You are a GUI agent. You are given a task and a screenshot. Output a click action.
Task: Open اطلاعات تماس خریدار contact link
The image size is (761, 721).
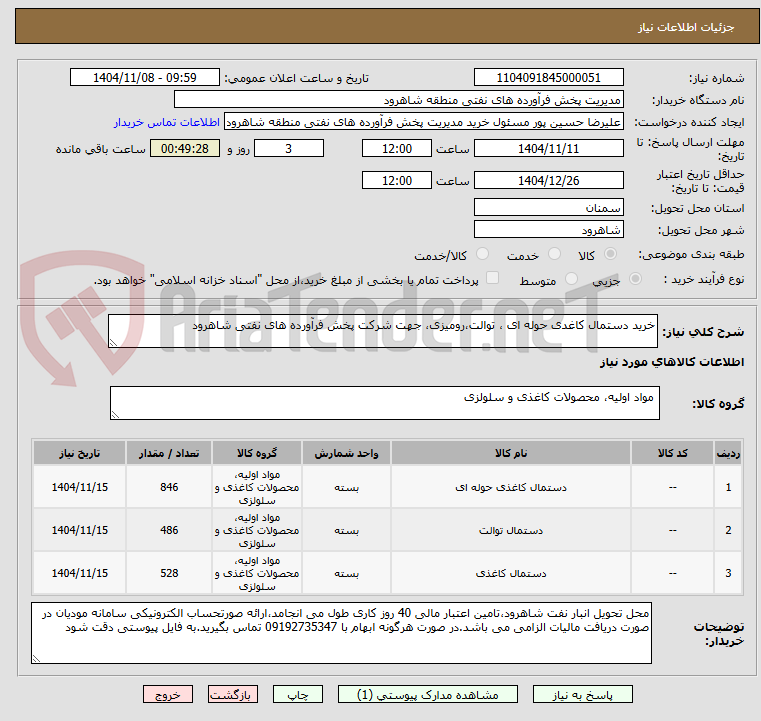click(x=167, y=122)
